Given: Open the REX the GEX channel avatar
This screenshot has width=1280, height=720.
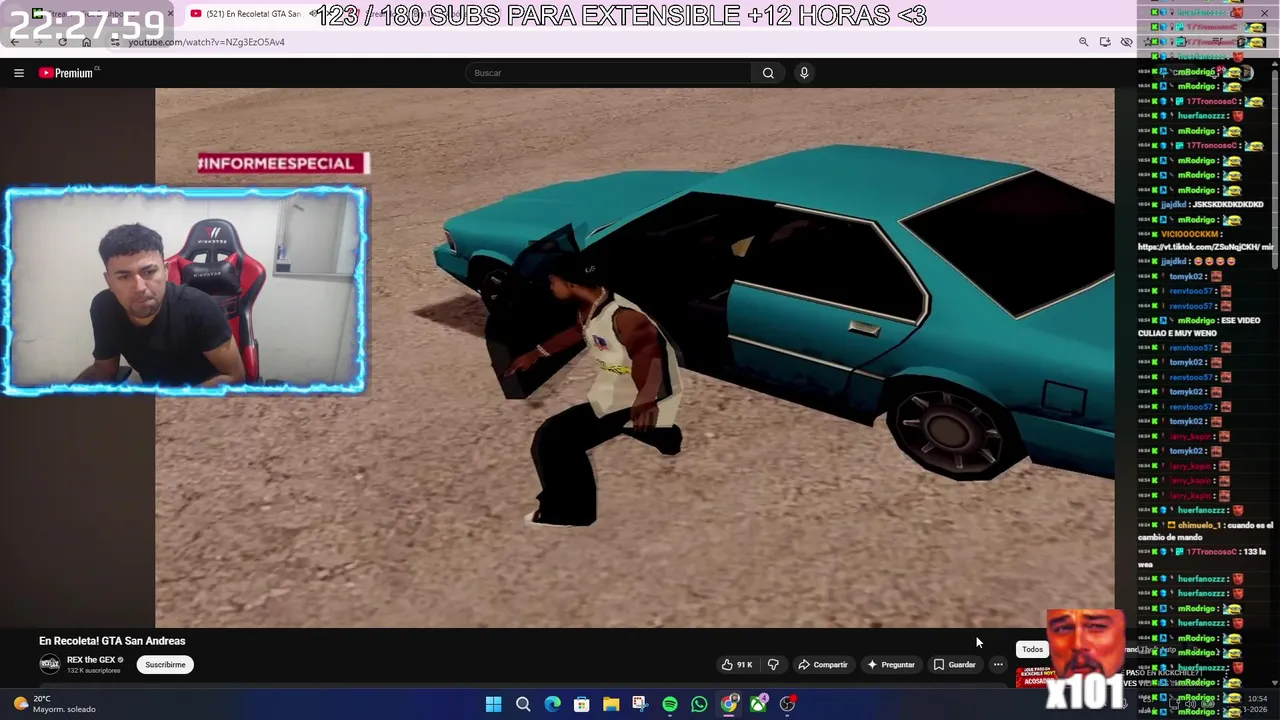Looking at the screenshot, I should click(x=49, y=665).
